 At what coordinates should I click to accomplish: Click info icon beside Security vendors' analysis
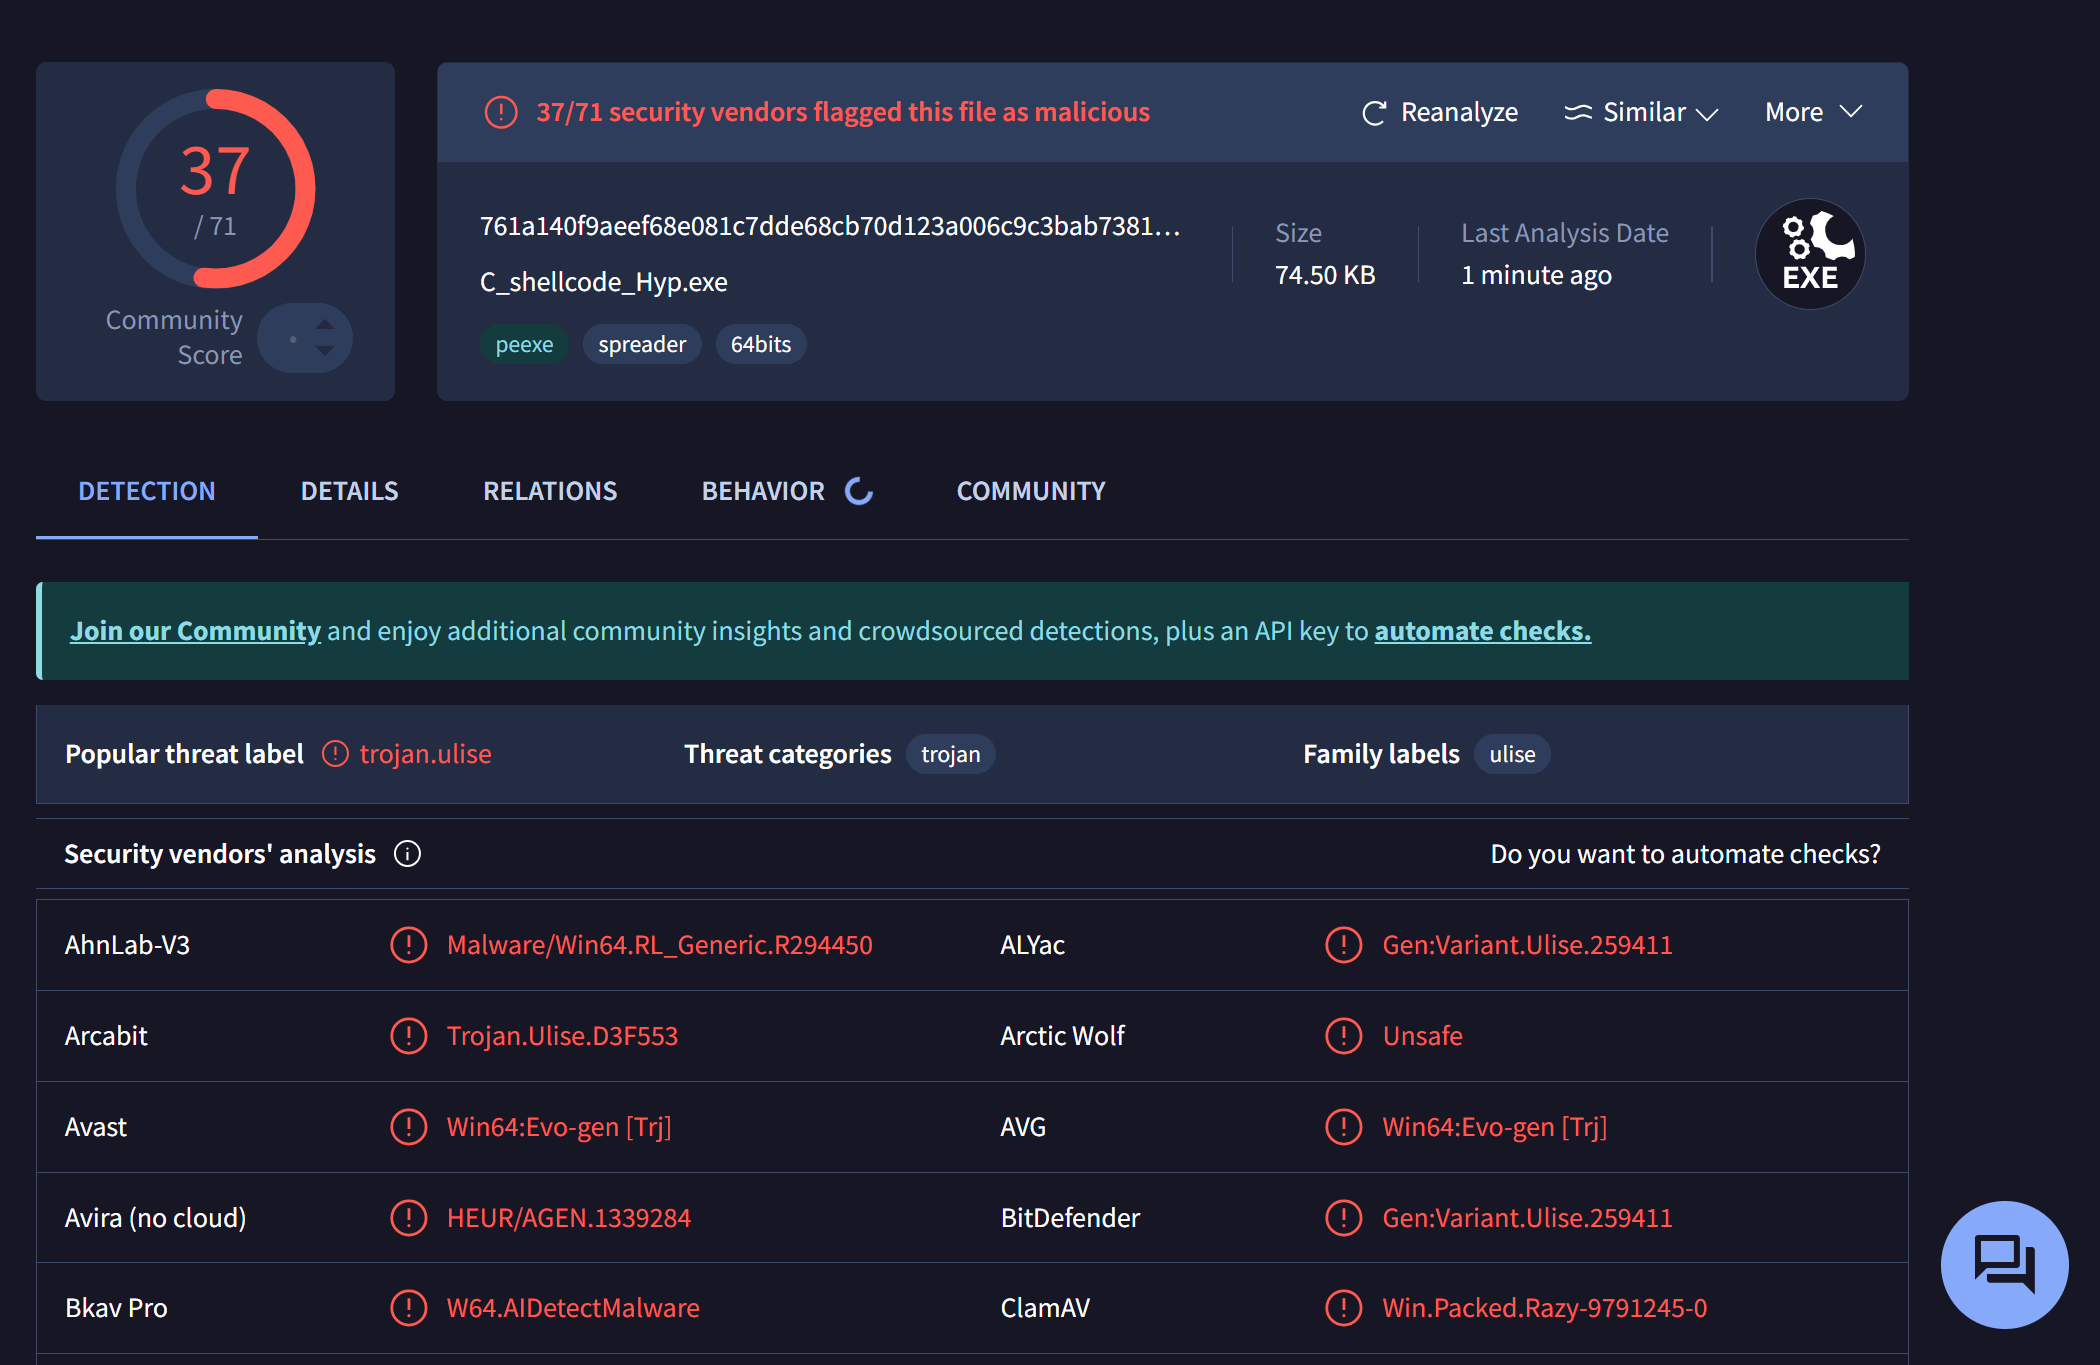coord(407,854)
